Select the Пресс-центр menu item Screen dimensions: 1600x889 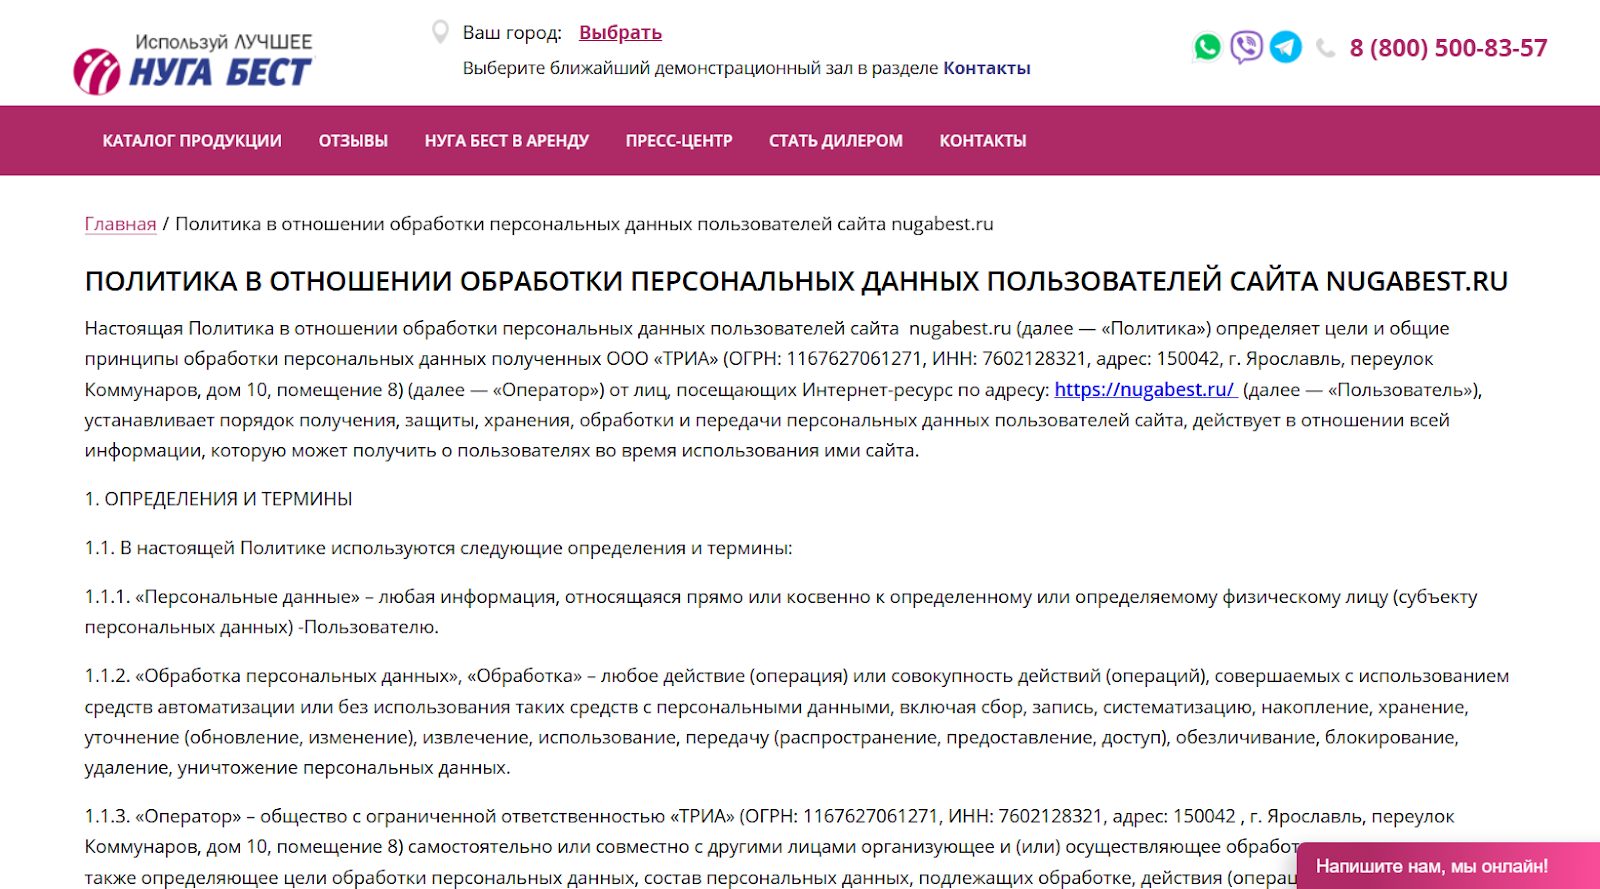point(679,141)
